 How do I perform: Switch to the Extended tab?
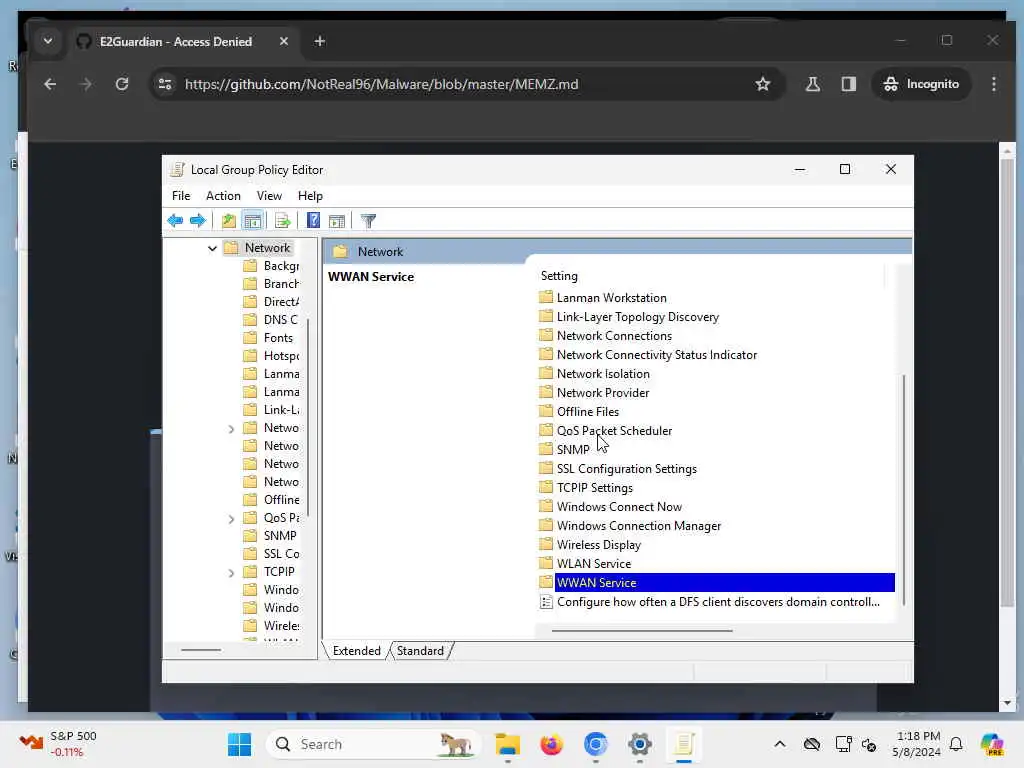pyautogui.click(x=356, y=650)
